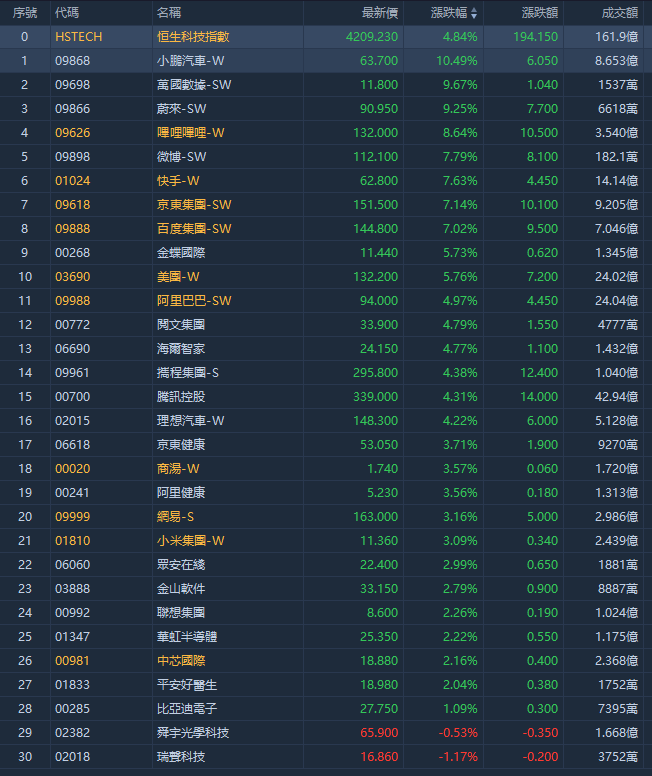Click stock code 09868

point(73,61)
